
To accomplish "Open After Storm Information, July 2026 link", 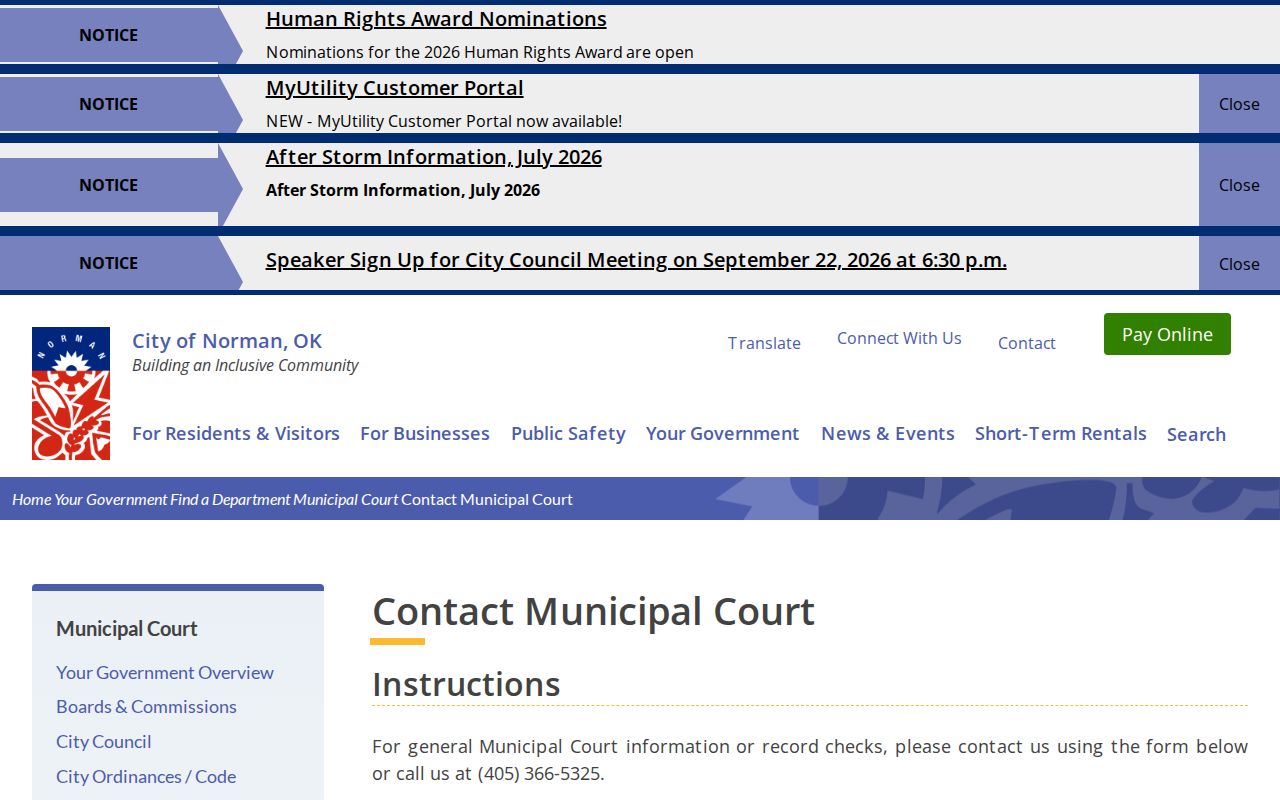I will [x=434, y=157].
